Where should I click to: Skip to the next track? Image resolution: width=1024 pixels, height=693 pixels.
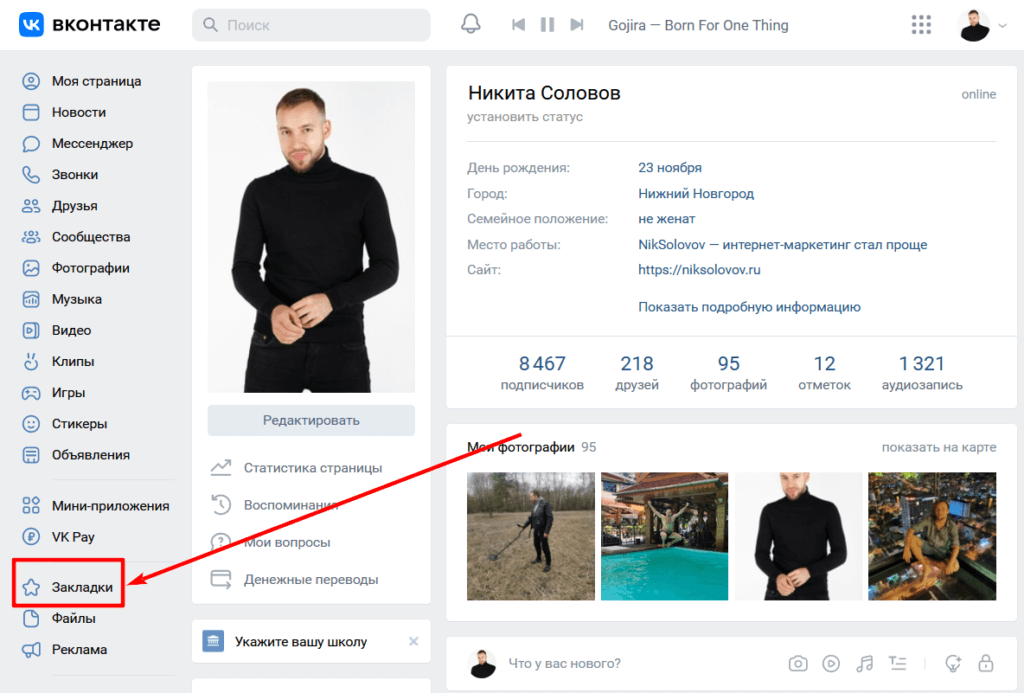coord(577,25)
